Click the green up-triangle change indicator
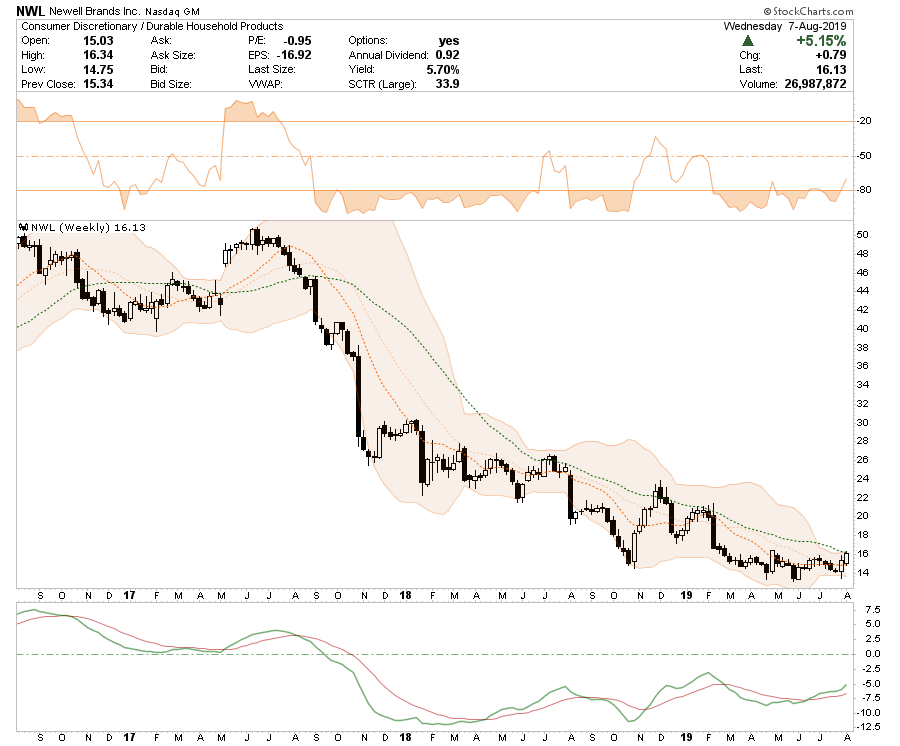Image resolution: width=900 pixels, height=746 pixels. (747, 41)
